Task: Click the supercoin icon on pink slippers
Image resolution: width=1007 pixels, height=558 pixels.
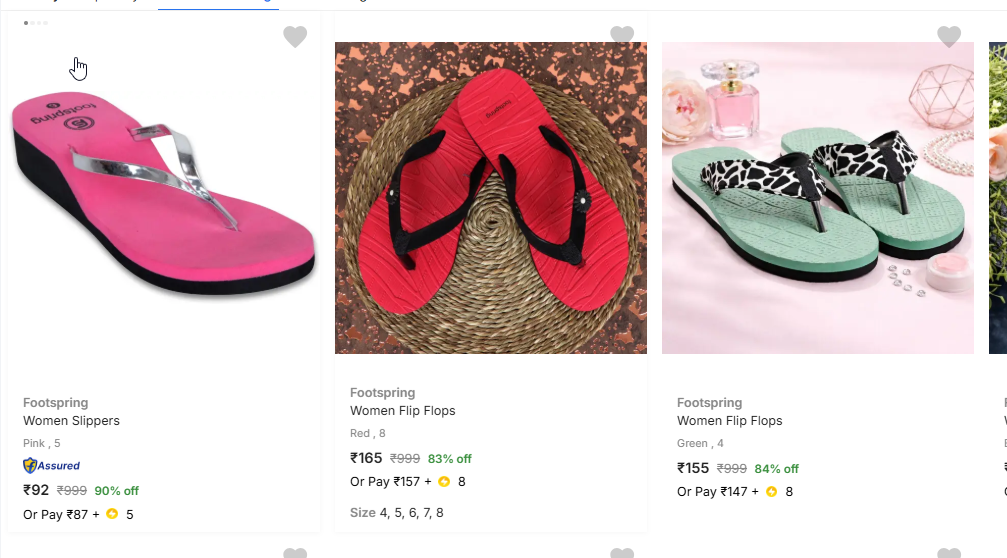Action: [112, 515]
